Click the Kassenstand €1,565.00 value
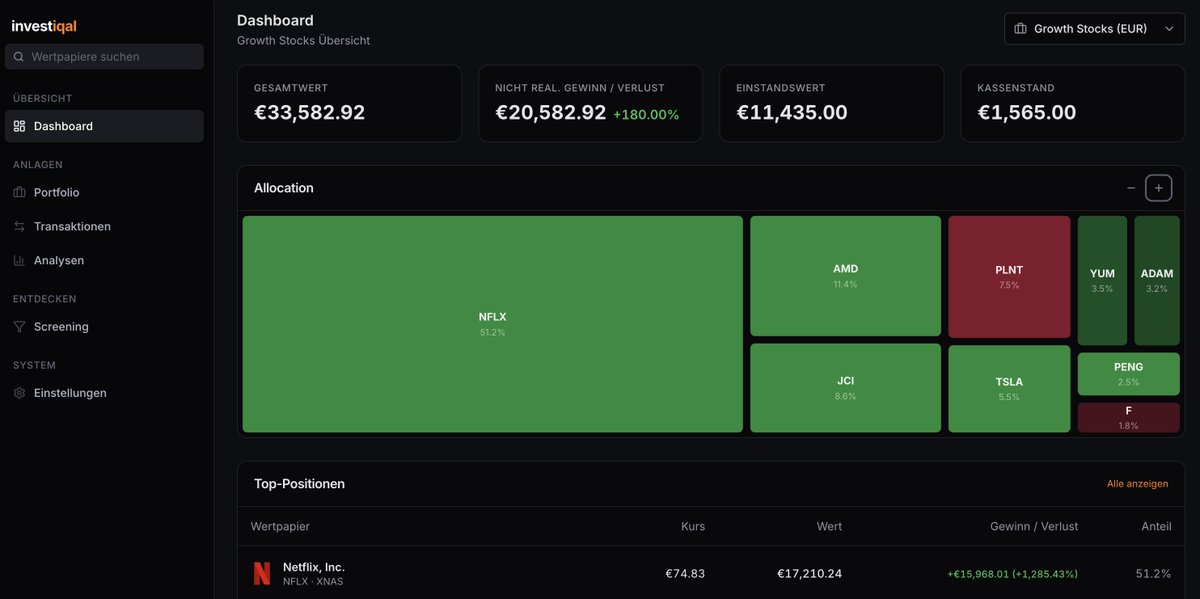The width and height of the screenshot is (1200, 599). coord(1027,113)
